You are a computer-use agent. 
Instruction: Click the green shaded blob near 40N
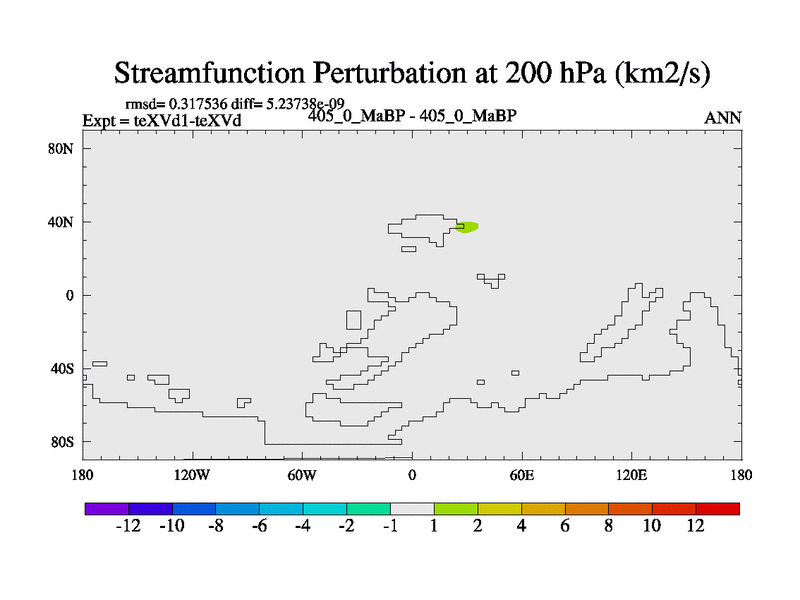tap(469, 227)
